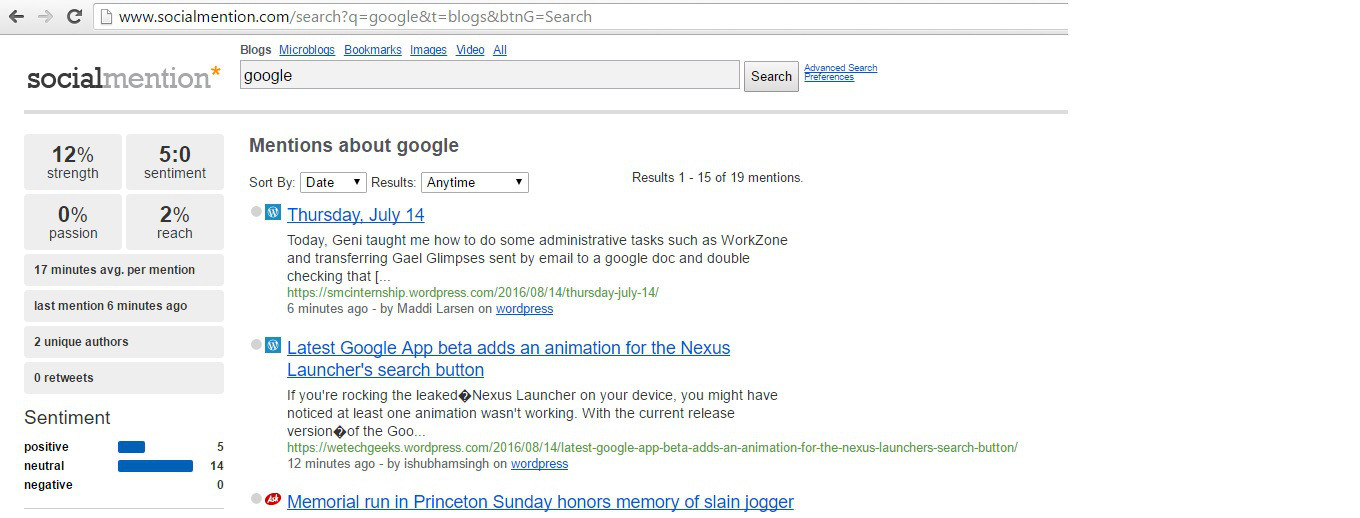Click the 'neutral' sentiment label
Viewport: 1360px width, 518px height.
click(44, 466)
